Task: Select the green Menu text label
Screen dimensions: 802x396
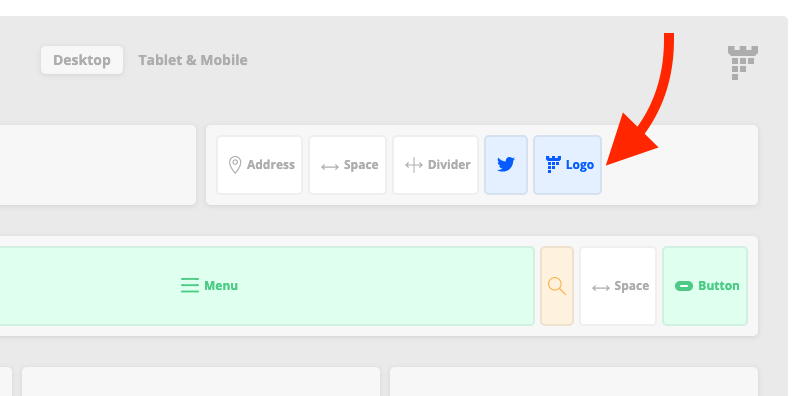Action: [221, 285]
